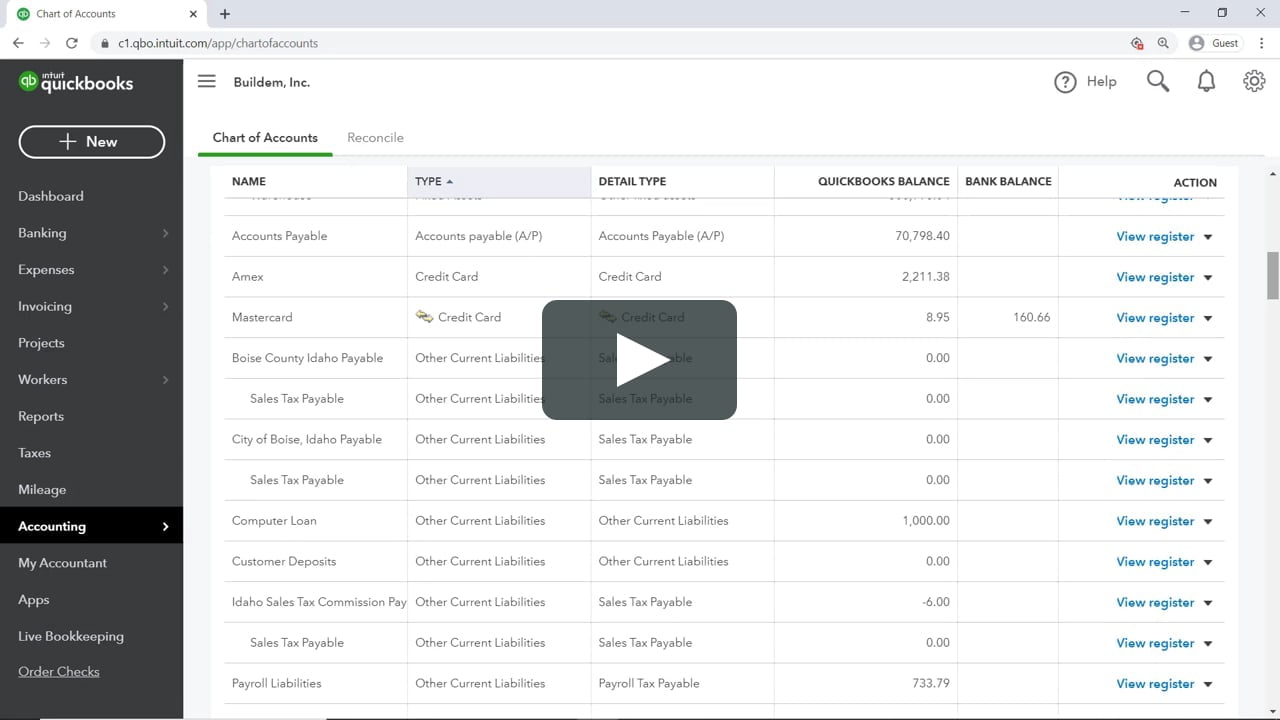
Task: Open Taxes in the sidebar
Action: (x=34, y=453)
